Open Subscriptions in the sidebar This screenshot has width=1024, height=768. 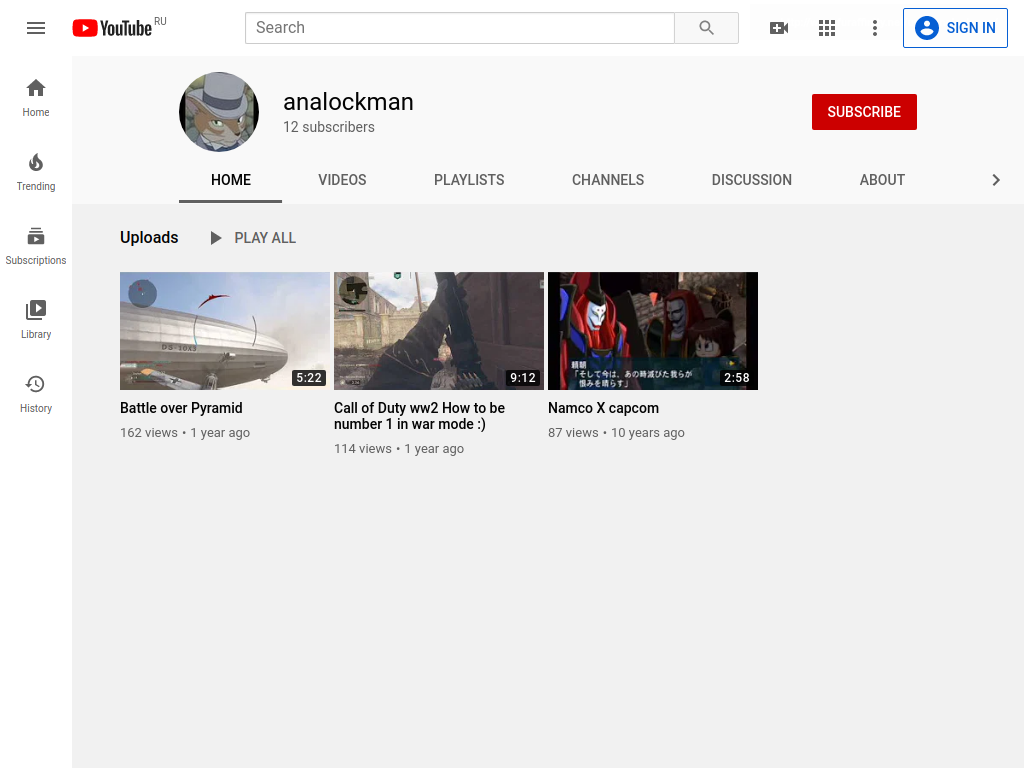36,246
